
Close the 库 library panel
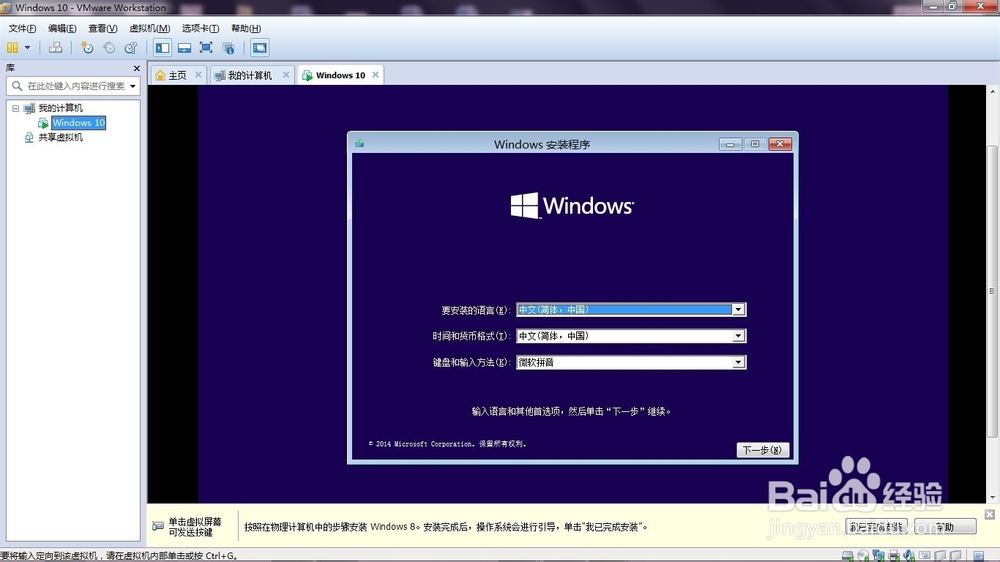point(136,68)
